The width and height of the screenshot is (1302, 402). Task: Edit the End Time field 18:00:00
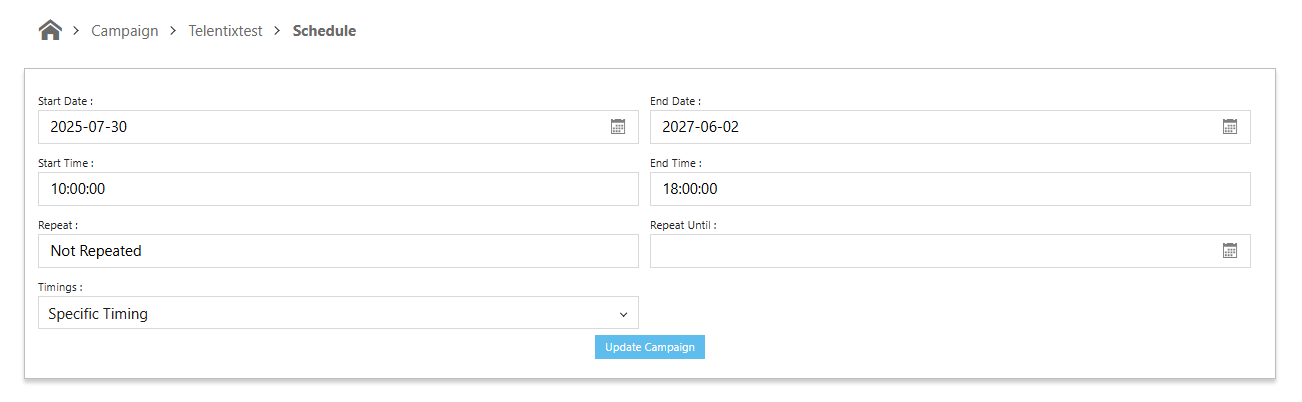tap(950, 189)
